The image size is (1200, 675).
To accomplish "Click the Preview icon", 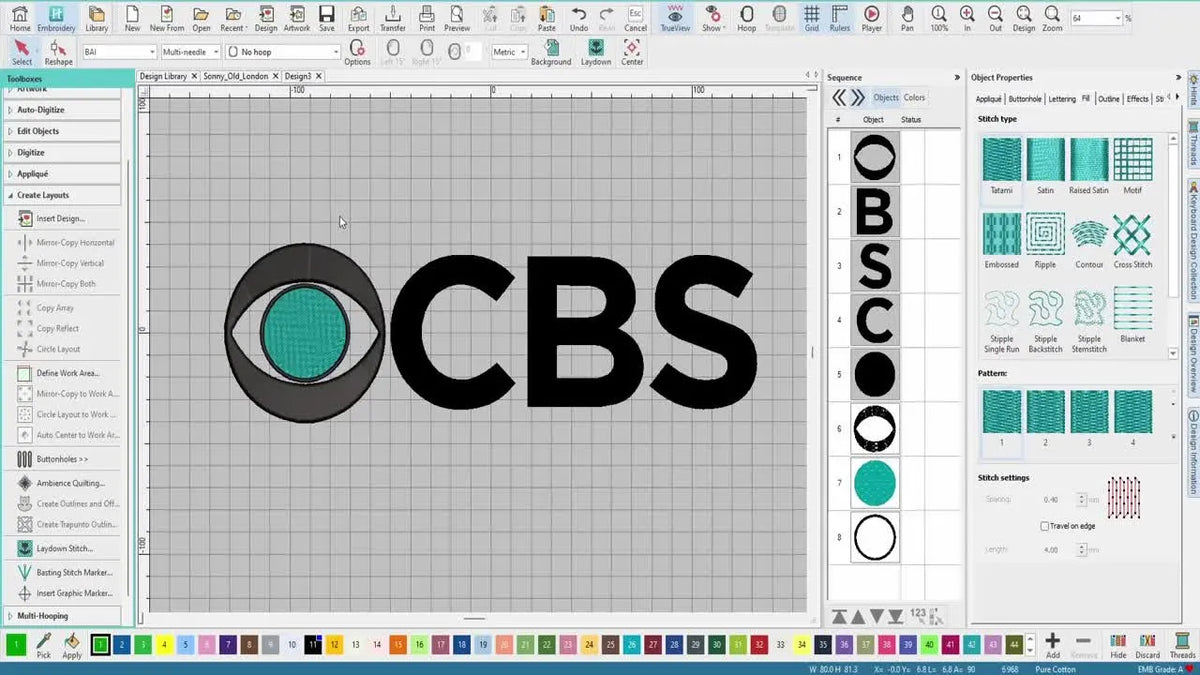I will point(457,18).
